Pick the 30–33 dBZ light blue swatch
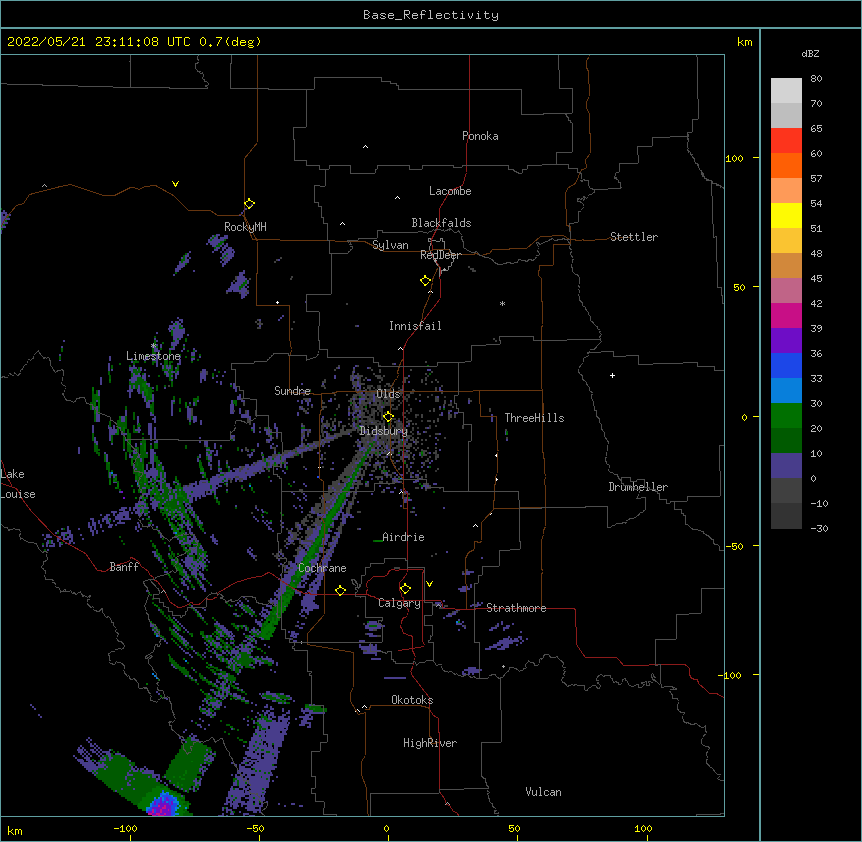 click(786, 391)
